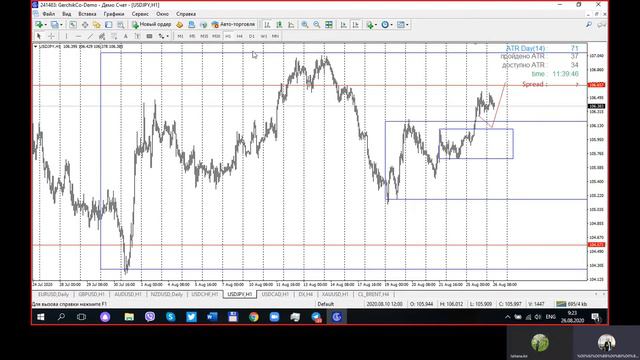Open the Templates dropdown
Viewport: 640px width, 360px height.
pos(402,25)
